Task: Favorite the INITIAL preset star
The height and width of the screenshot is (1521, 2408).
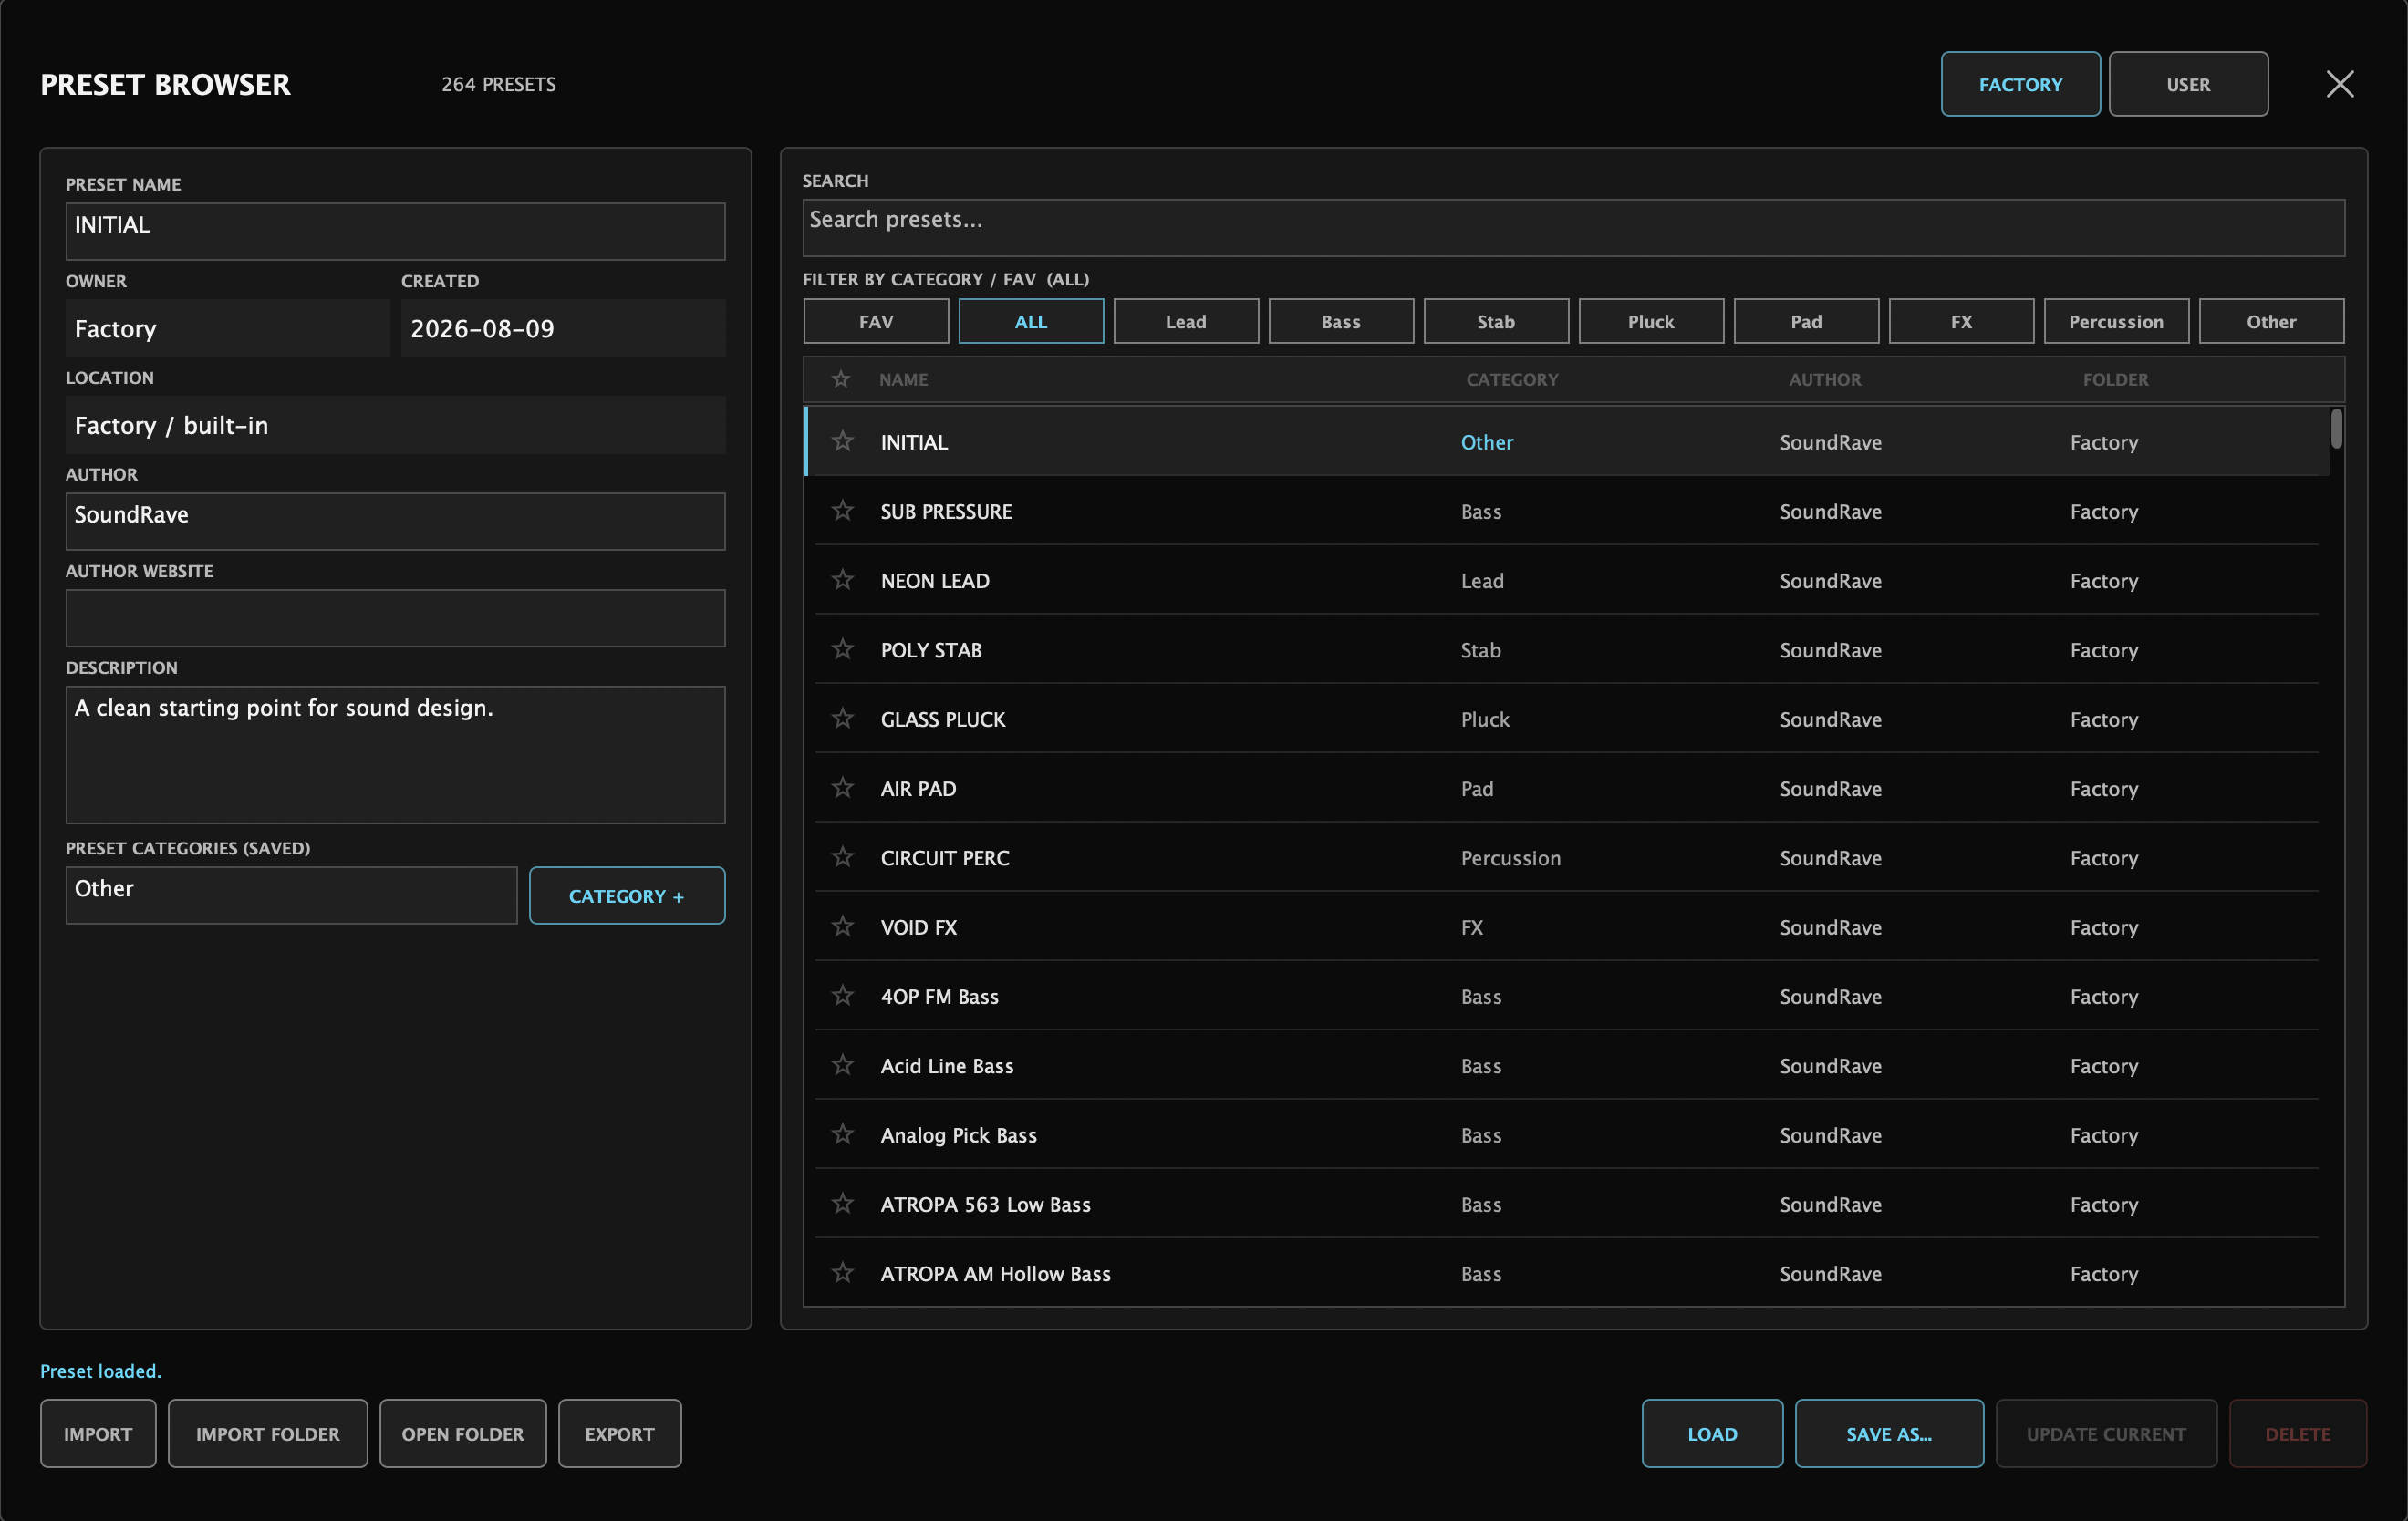Action: [843, 441]
